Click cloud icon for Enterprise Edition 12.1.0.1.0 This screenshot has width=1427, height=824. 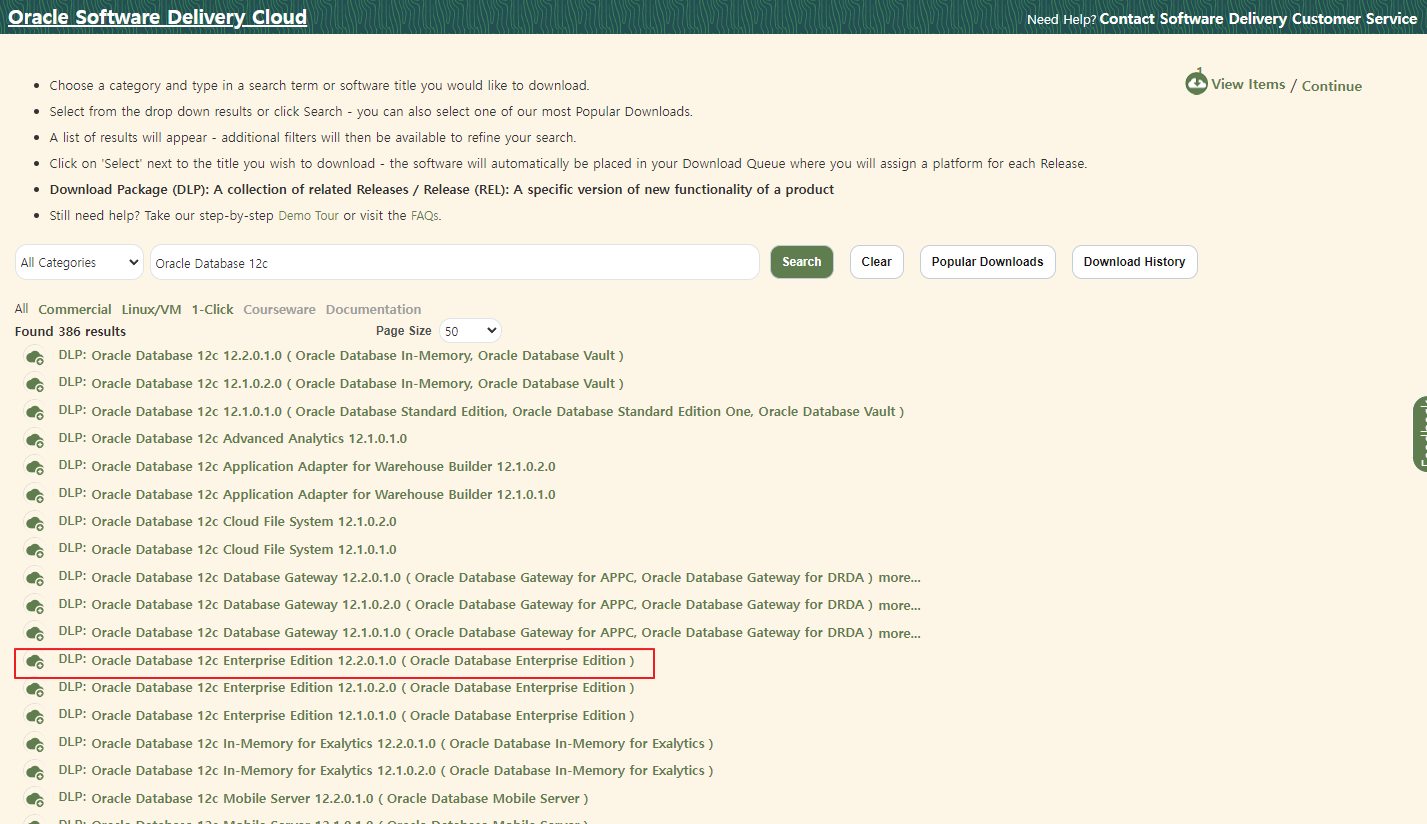(x=35, y=717)
